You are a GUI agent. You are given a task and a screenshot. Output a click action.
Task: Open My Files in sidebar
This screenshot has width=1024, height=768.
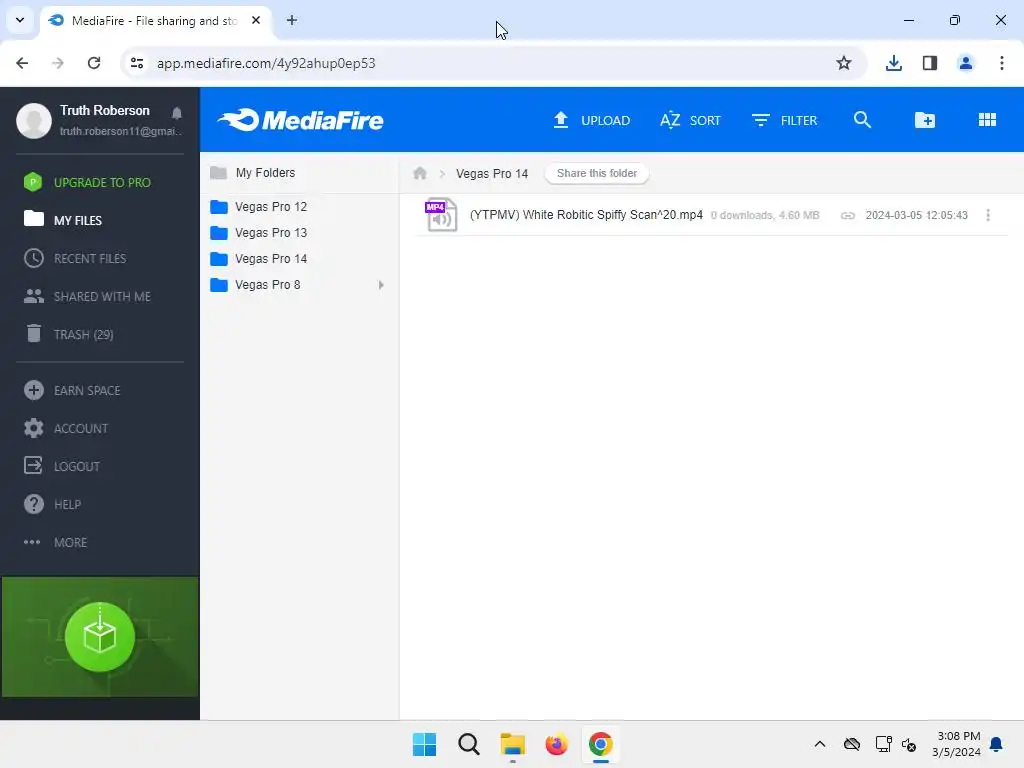point(63,220)
